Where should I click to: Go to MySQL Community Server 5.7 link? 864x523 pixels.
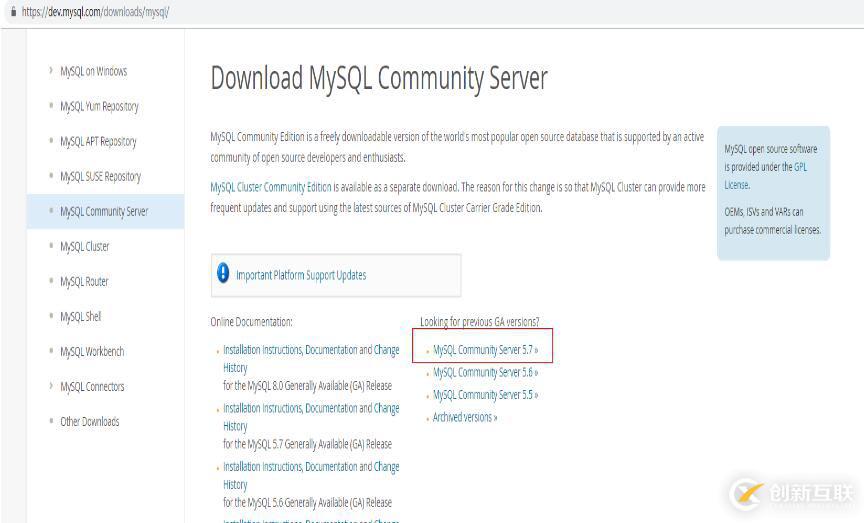point(485,350)
